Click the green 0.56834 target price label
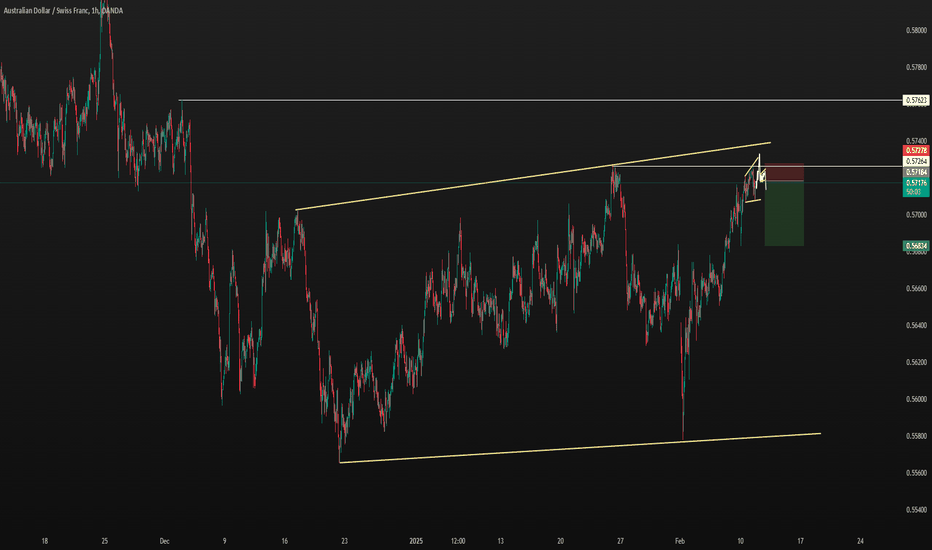The width and height of the screenshot is (932, 550). pos(916,246)
